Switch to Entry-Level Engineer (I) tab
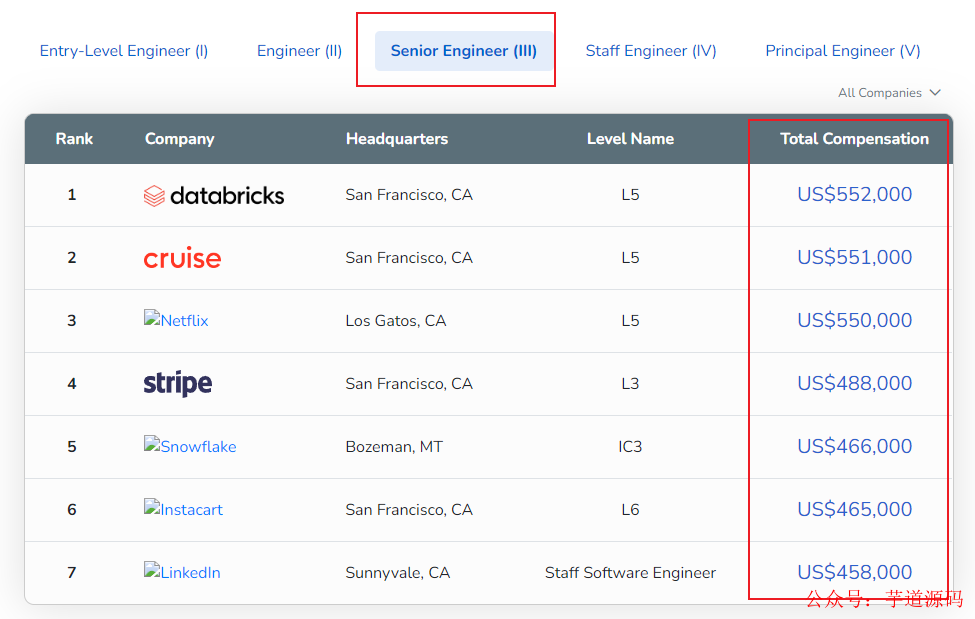This screenshot has width=975, height=619. 124,51
